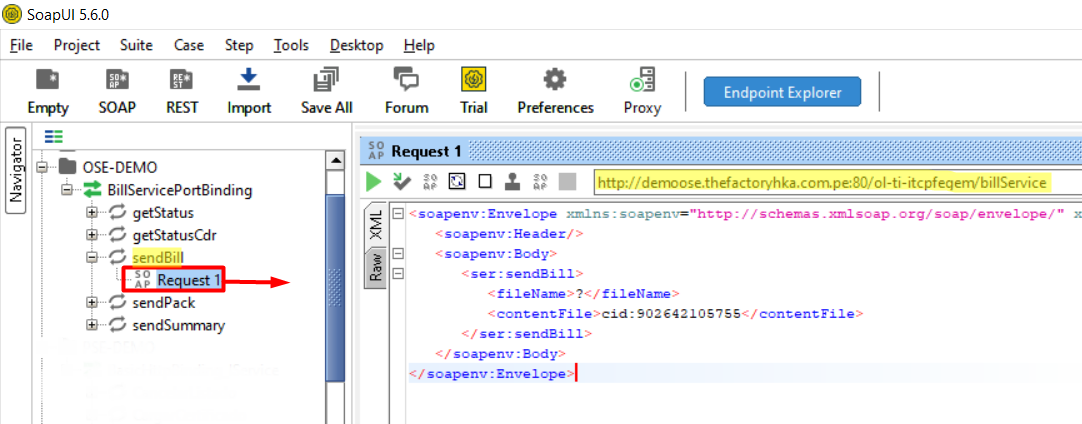Click the navigator vertical scrollbar thumb
The width and height of the screenshot is (1082, 424).
(335, 286)
